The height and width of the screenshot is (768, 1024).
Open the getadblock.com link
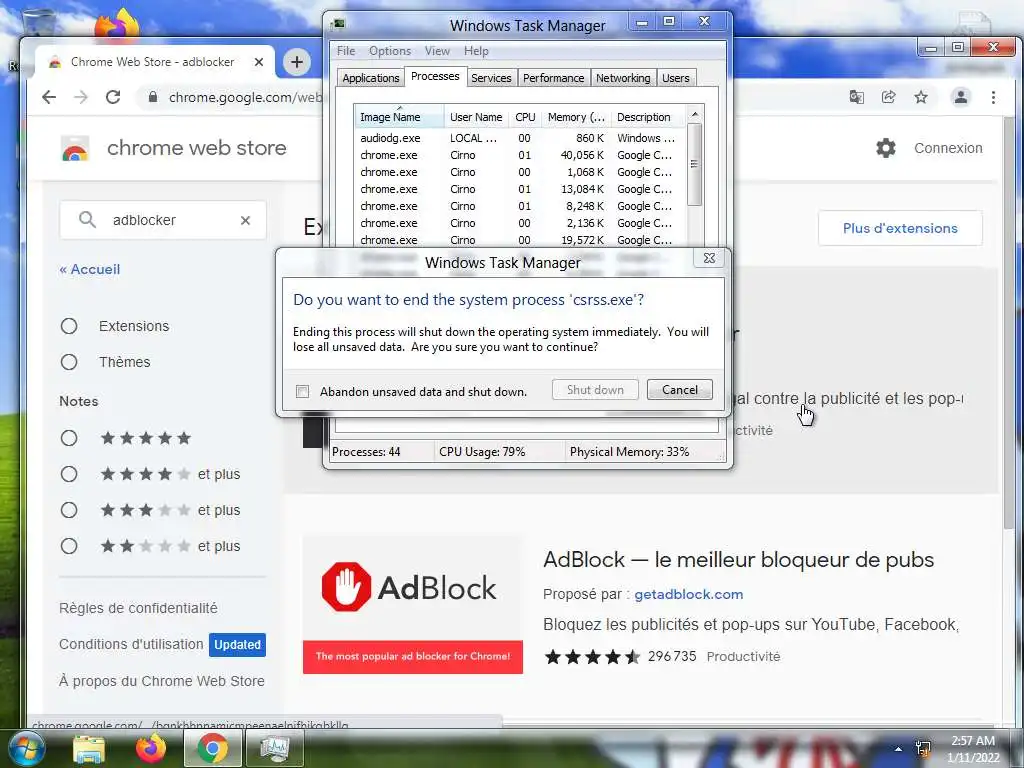tap(688, 594)
